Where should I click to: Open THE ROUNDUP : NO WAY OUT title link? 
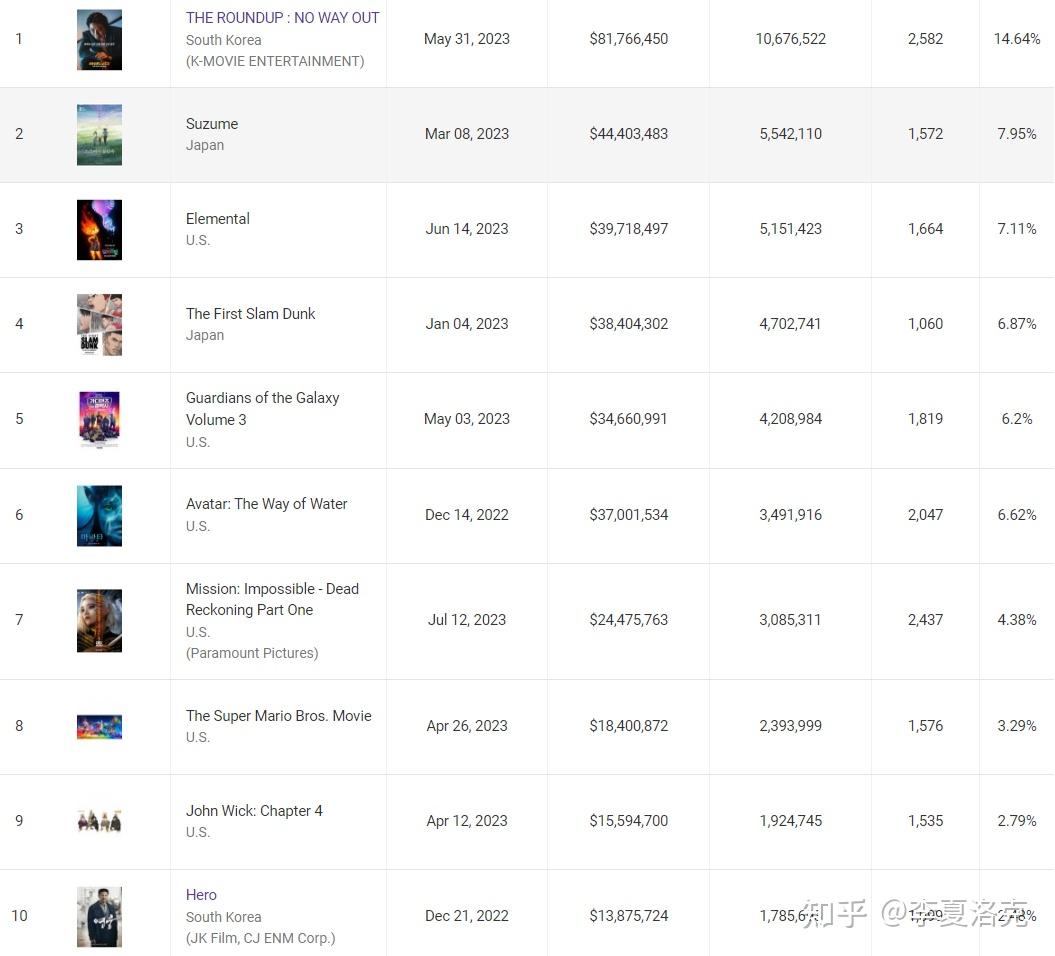pyautogui.click(x=283, y=18)
